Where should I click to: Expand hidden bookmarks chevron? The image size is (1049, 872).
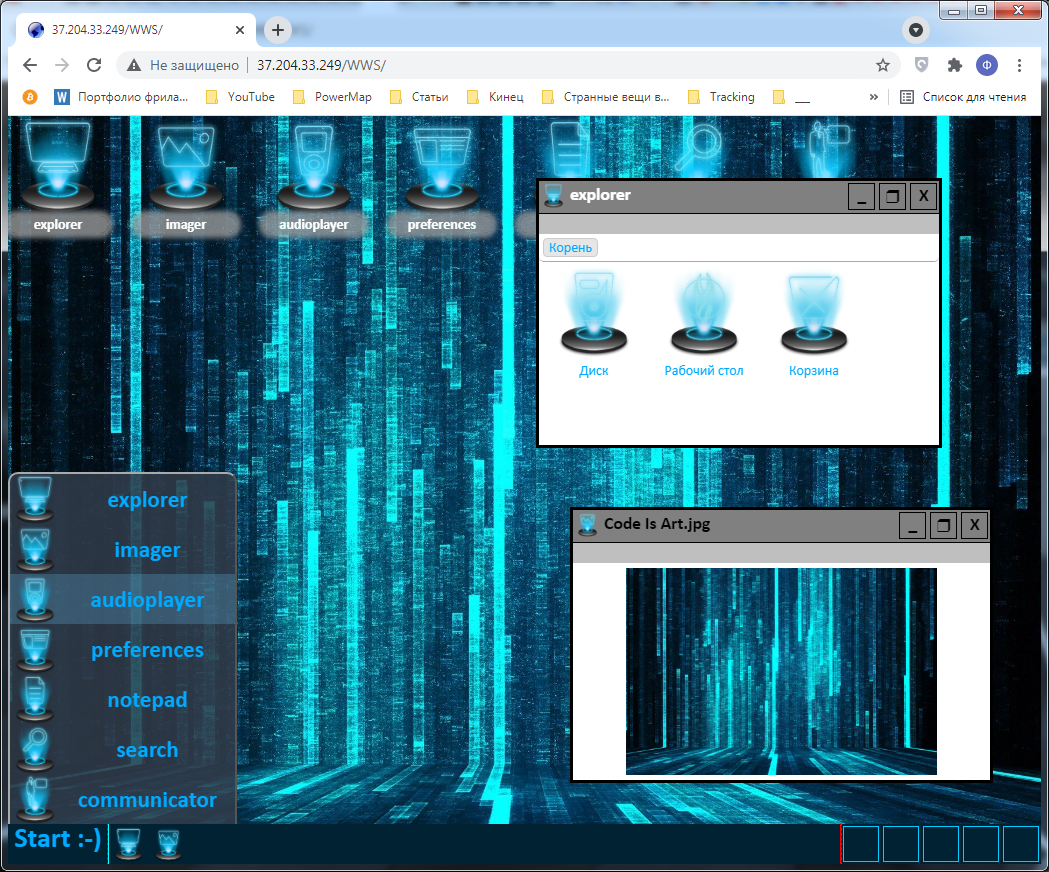(873, 97)
